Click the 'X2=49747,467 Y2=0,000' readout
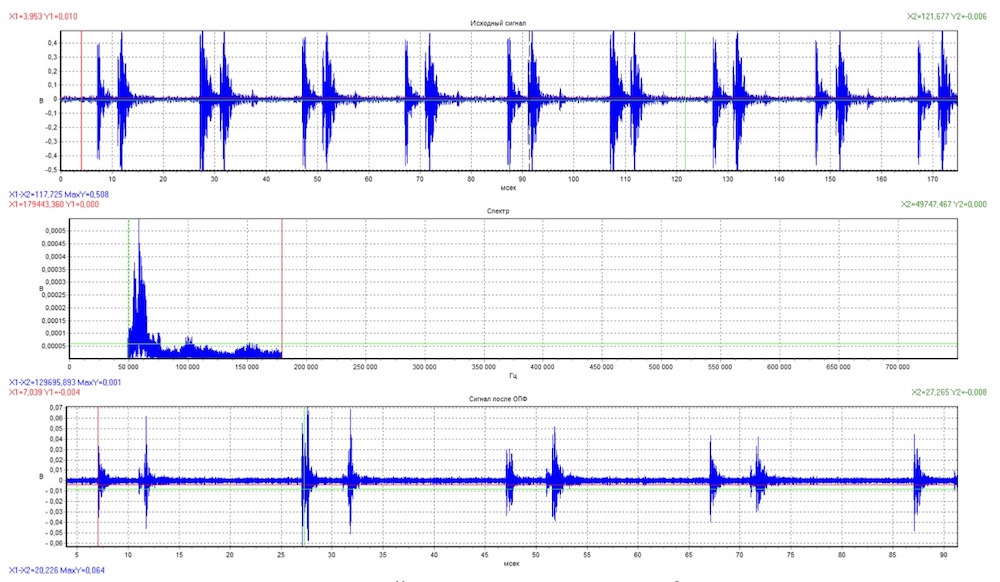This screenshot has height=582, width=1000. [x=944, y=205]
